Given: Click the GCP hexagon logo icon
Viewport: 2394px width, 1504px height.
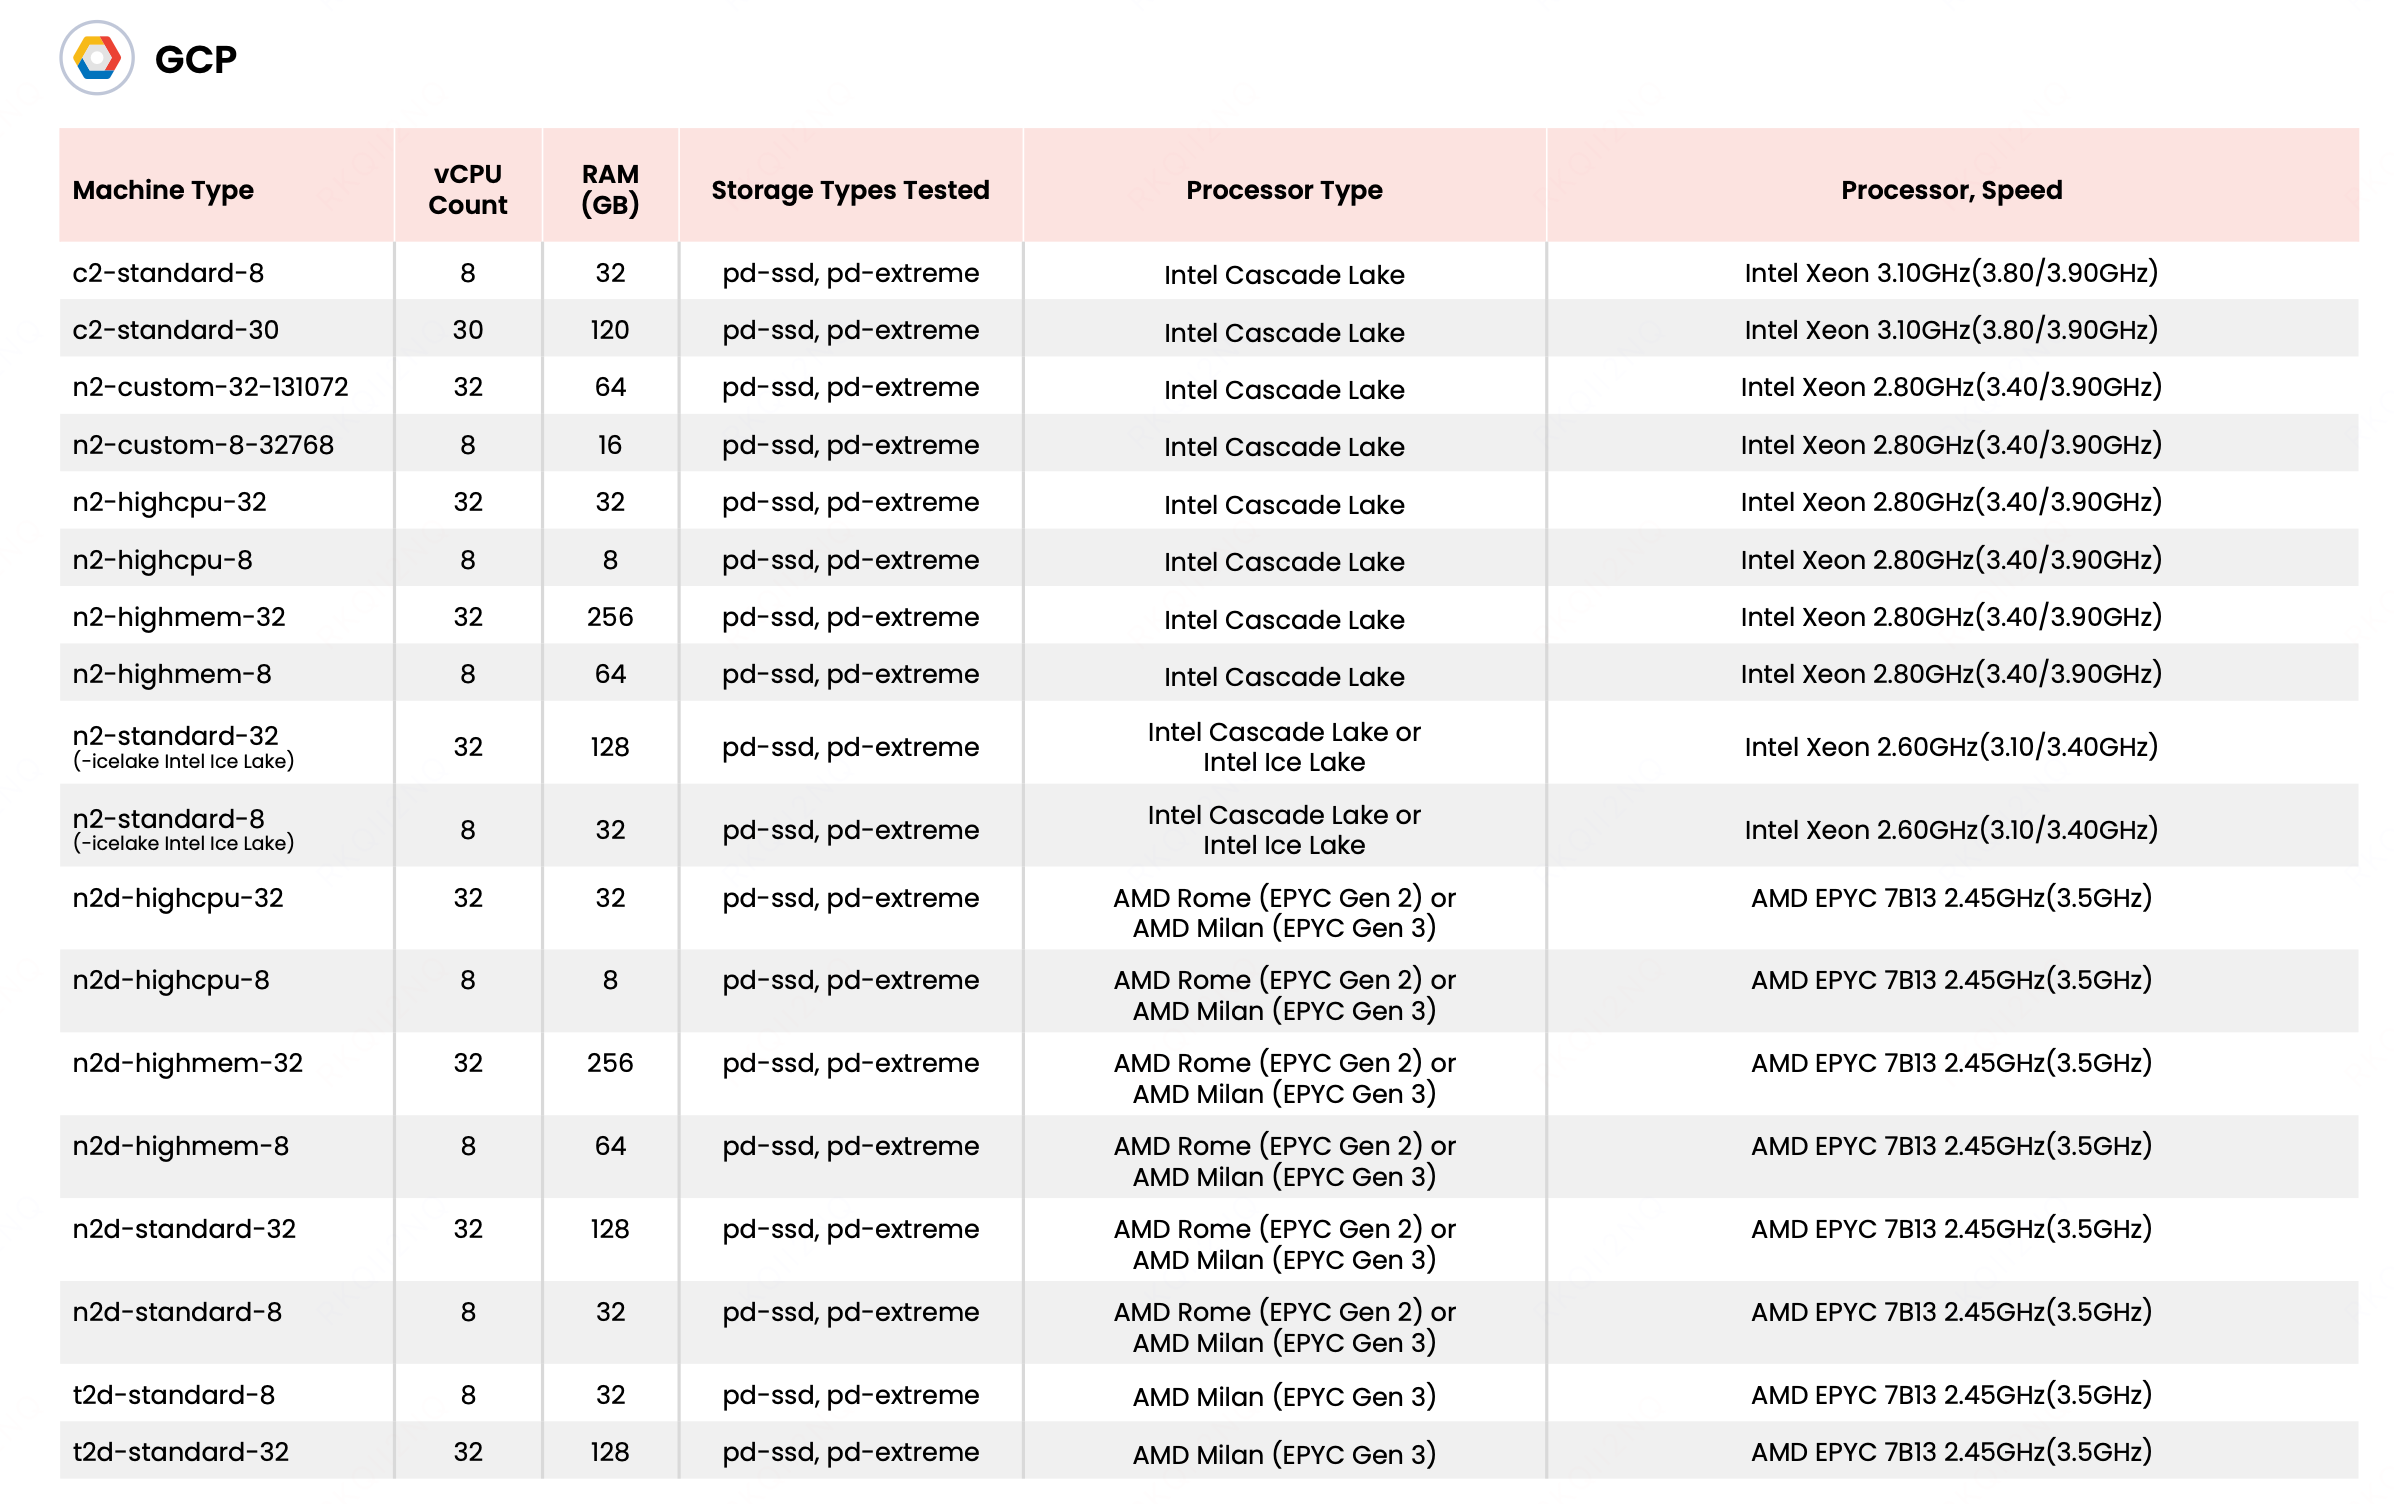Looking at the screenshot, I should [x=97, y=58].
